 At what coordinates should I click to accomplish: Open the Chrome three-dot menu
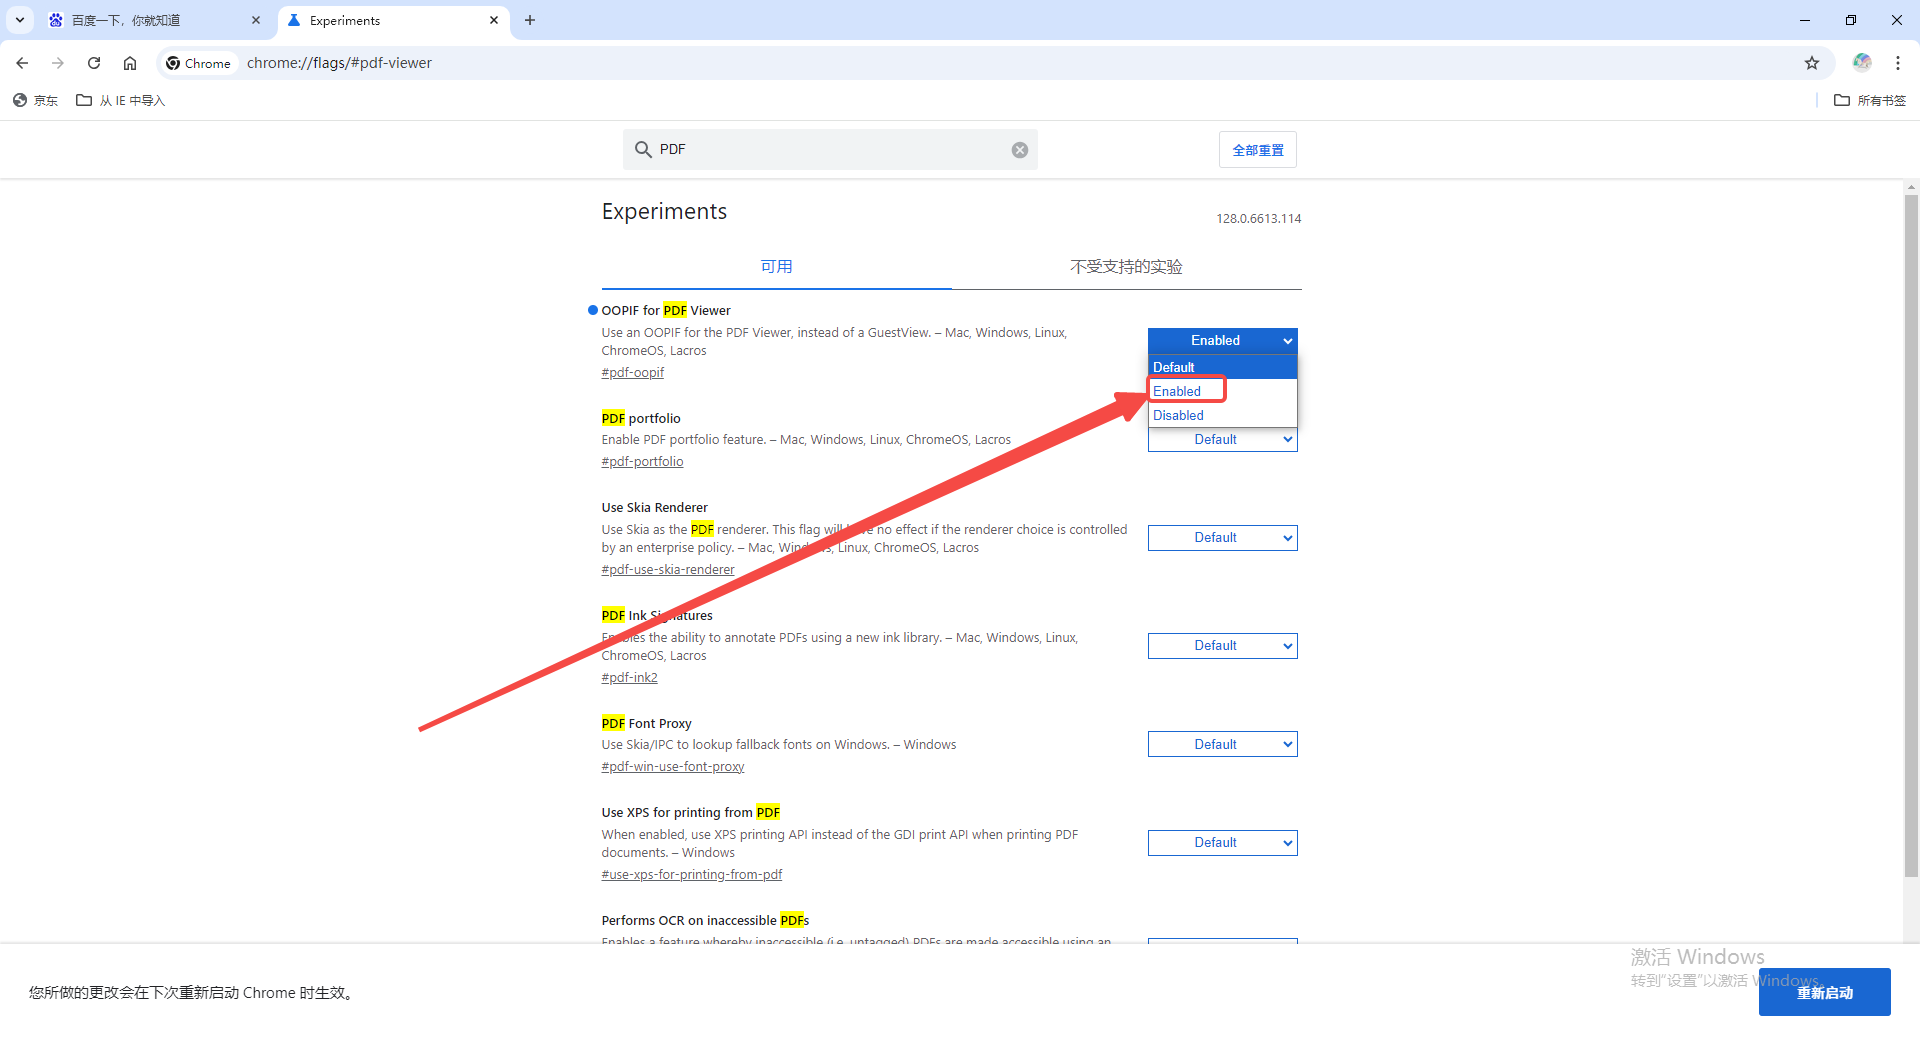click(x=1898, y=63)
